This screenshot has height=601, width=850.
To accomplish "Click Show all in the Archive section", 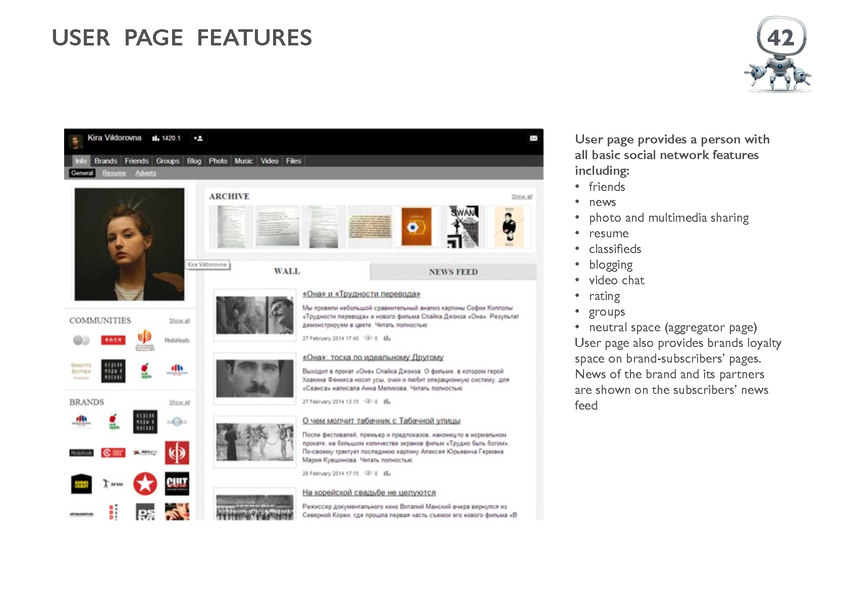I will pyautogui.click(x=521, y=197).
